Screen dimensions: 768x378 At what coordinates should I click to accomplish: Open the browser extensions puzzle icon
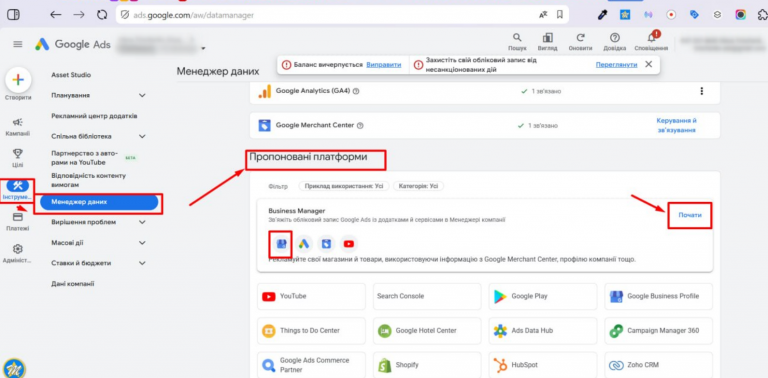point(763,15)
